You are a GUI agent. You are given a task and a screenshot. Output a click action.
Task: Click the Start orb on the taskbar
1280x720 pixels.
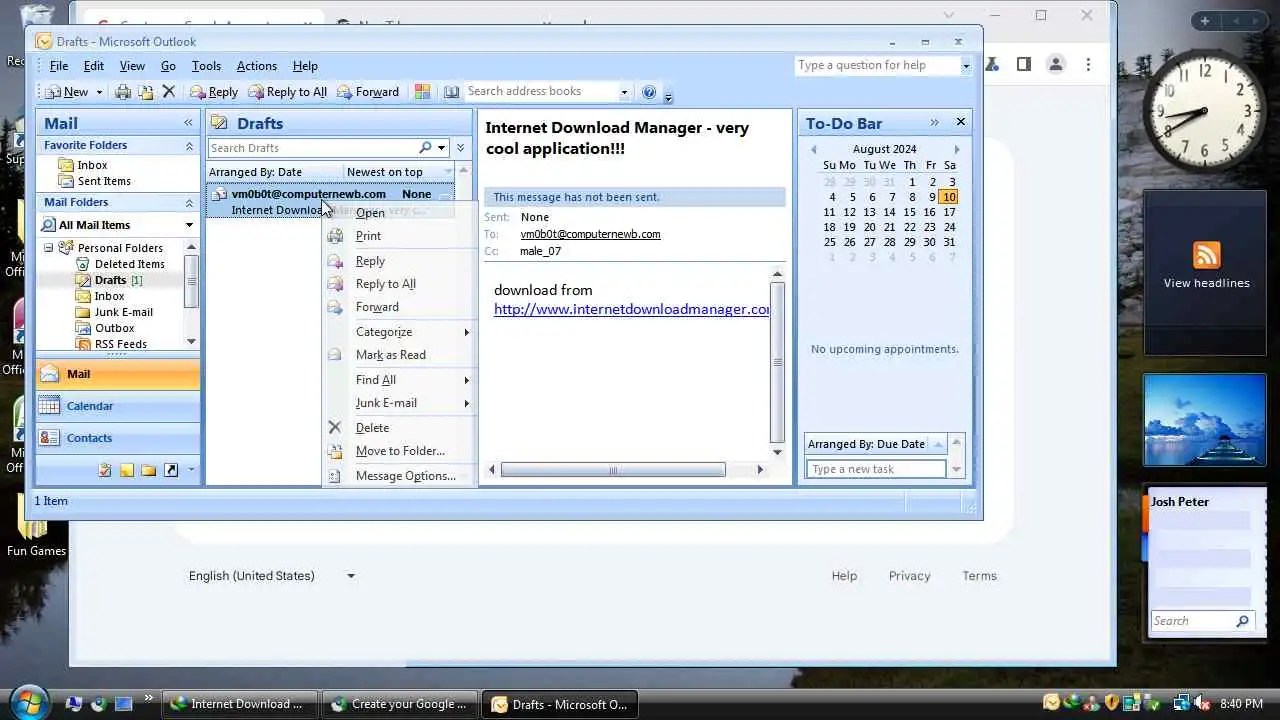[x=30, y=701]
